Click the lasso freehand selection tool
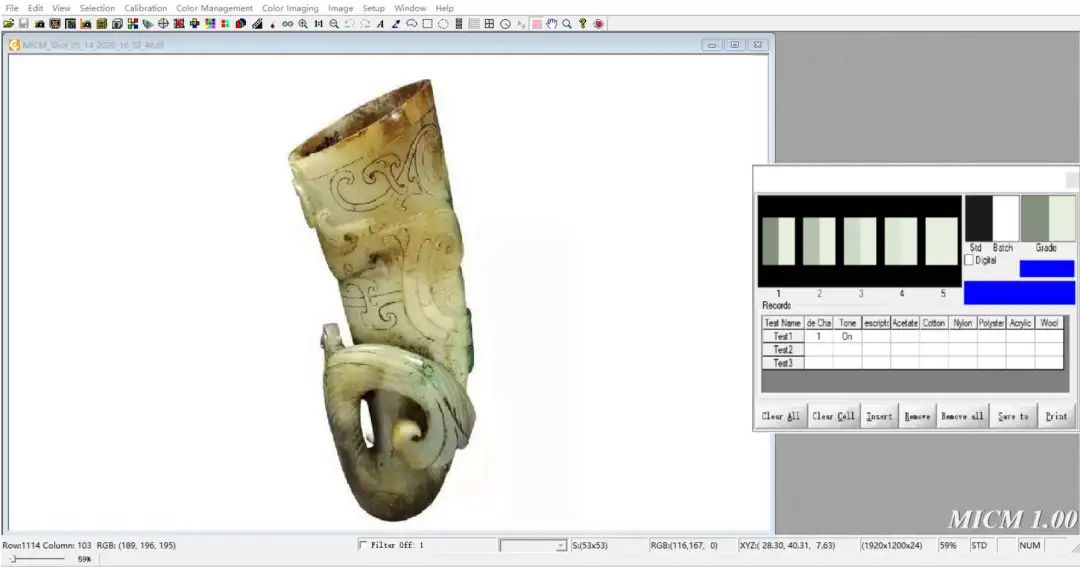This screenshot has width=1080, height=567. 412,23
